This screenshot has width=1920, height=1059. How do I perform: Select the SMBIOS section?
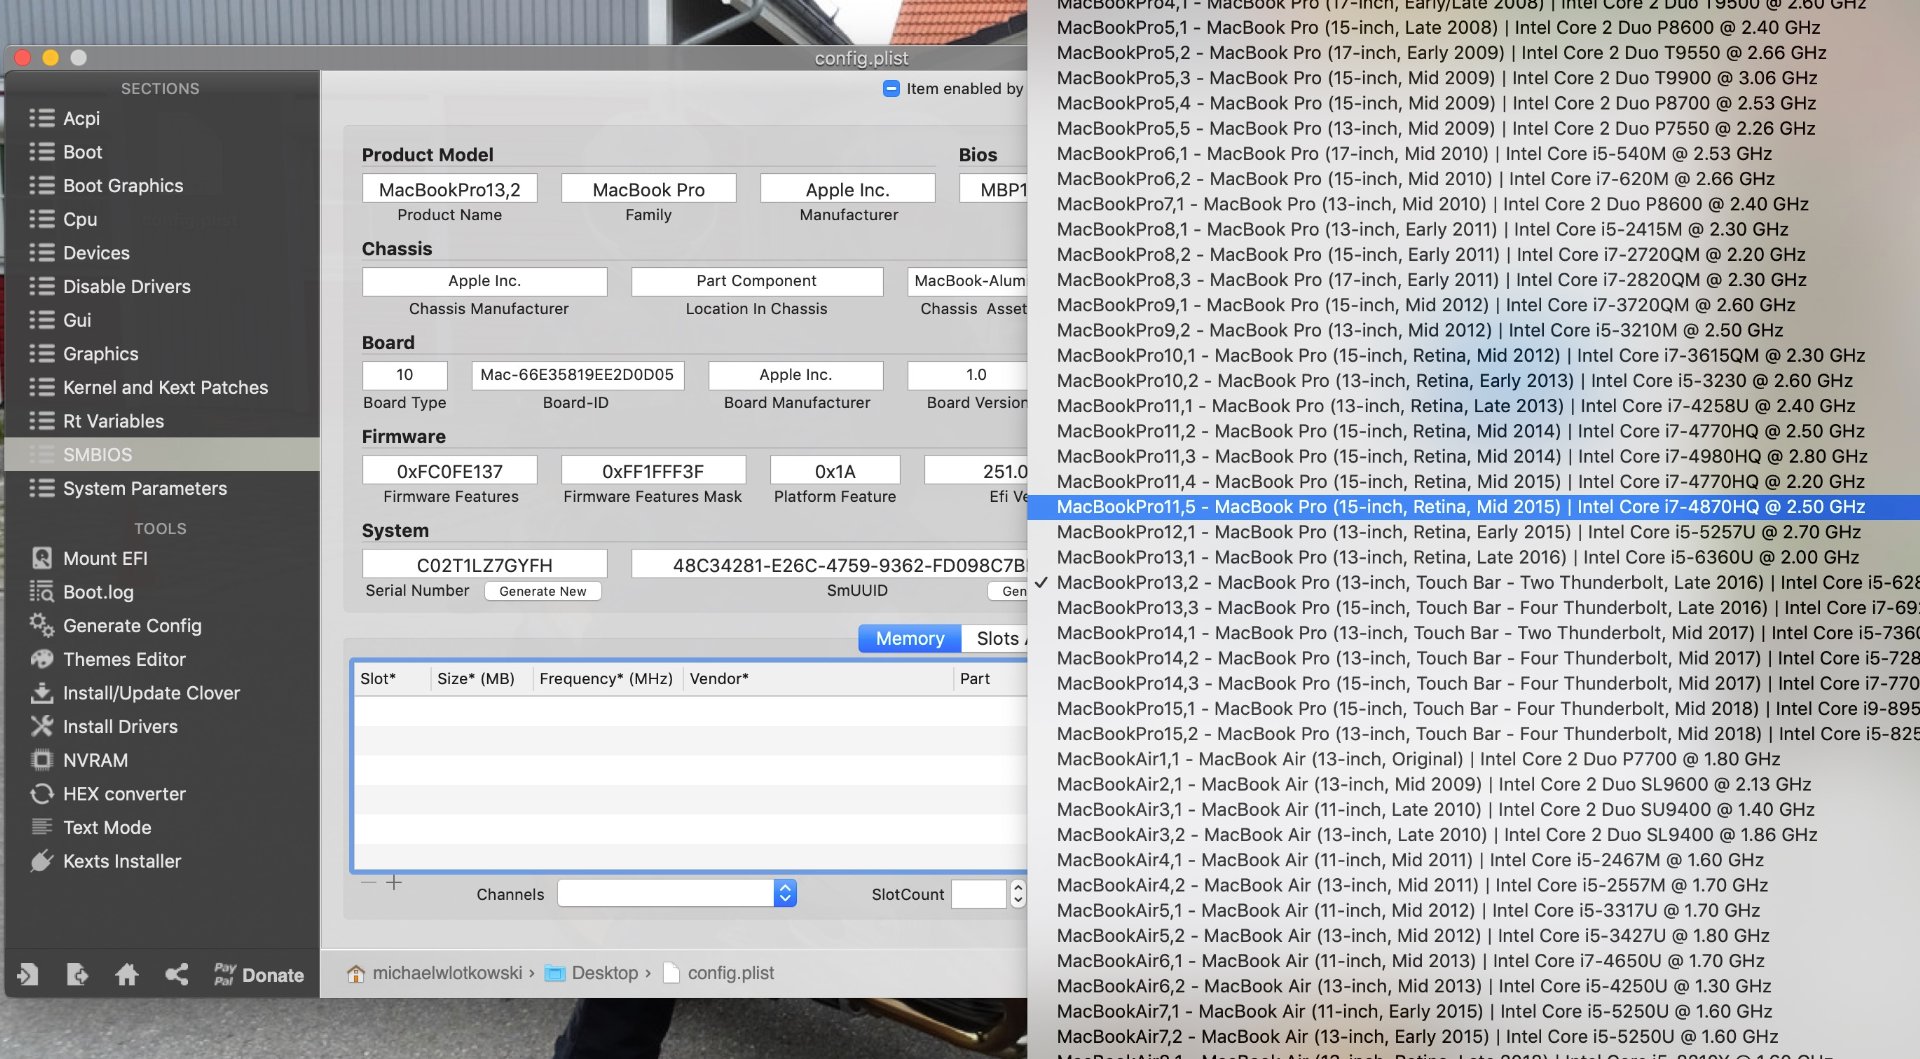pyautogui.click(x=162, y=454)
